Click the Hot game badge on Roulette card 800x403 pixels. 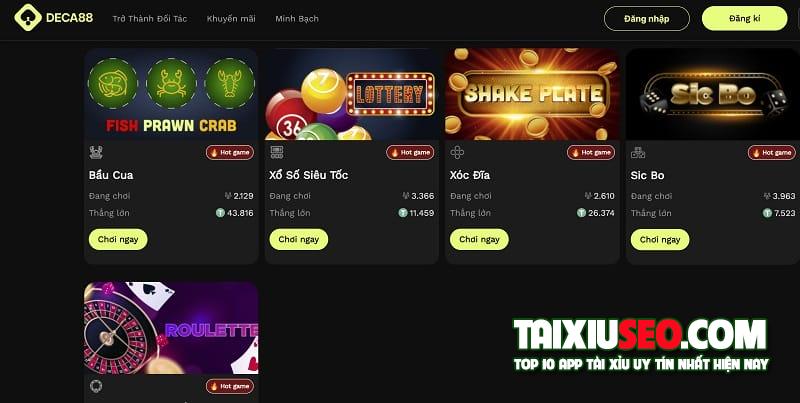coord(230,386)
